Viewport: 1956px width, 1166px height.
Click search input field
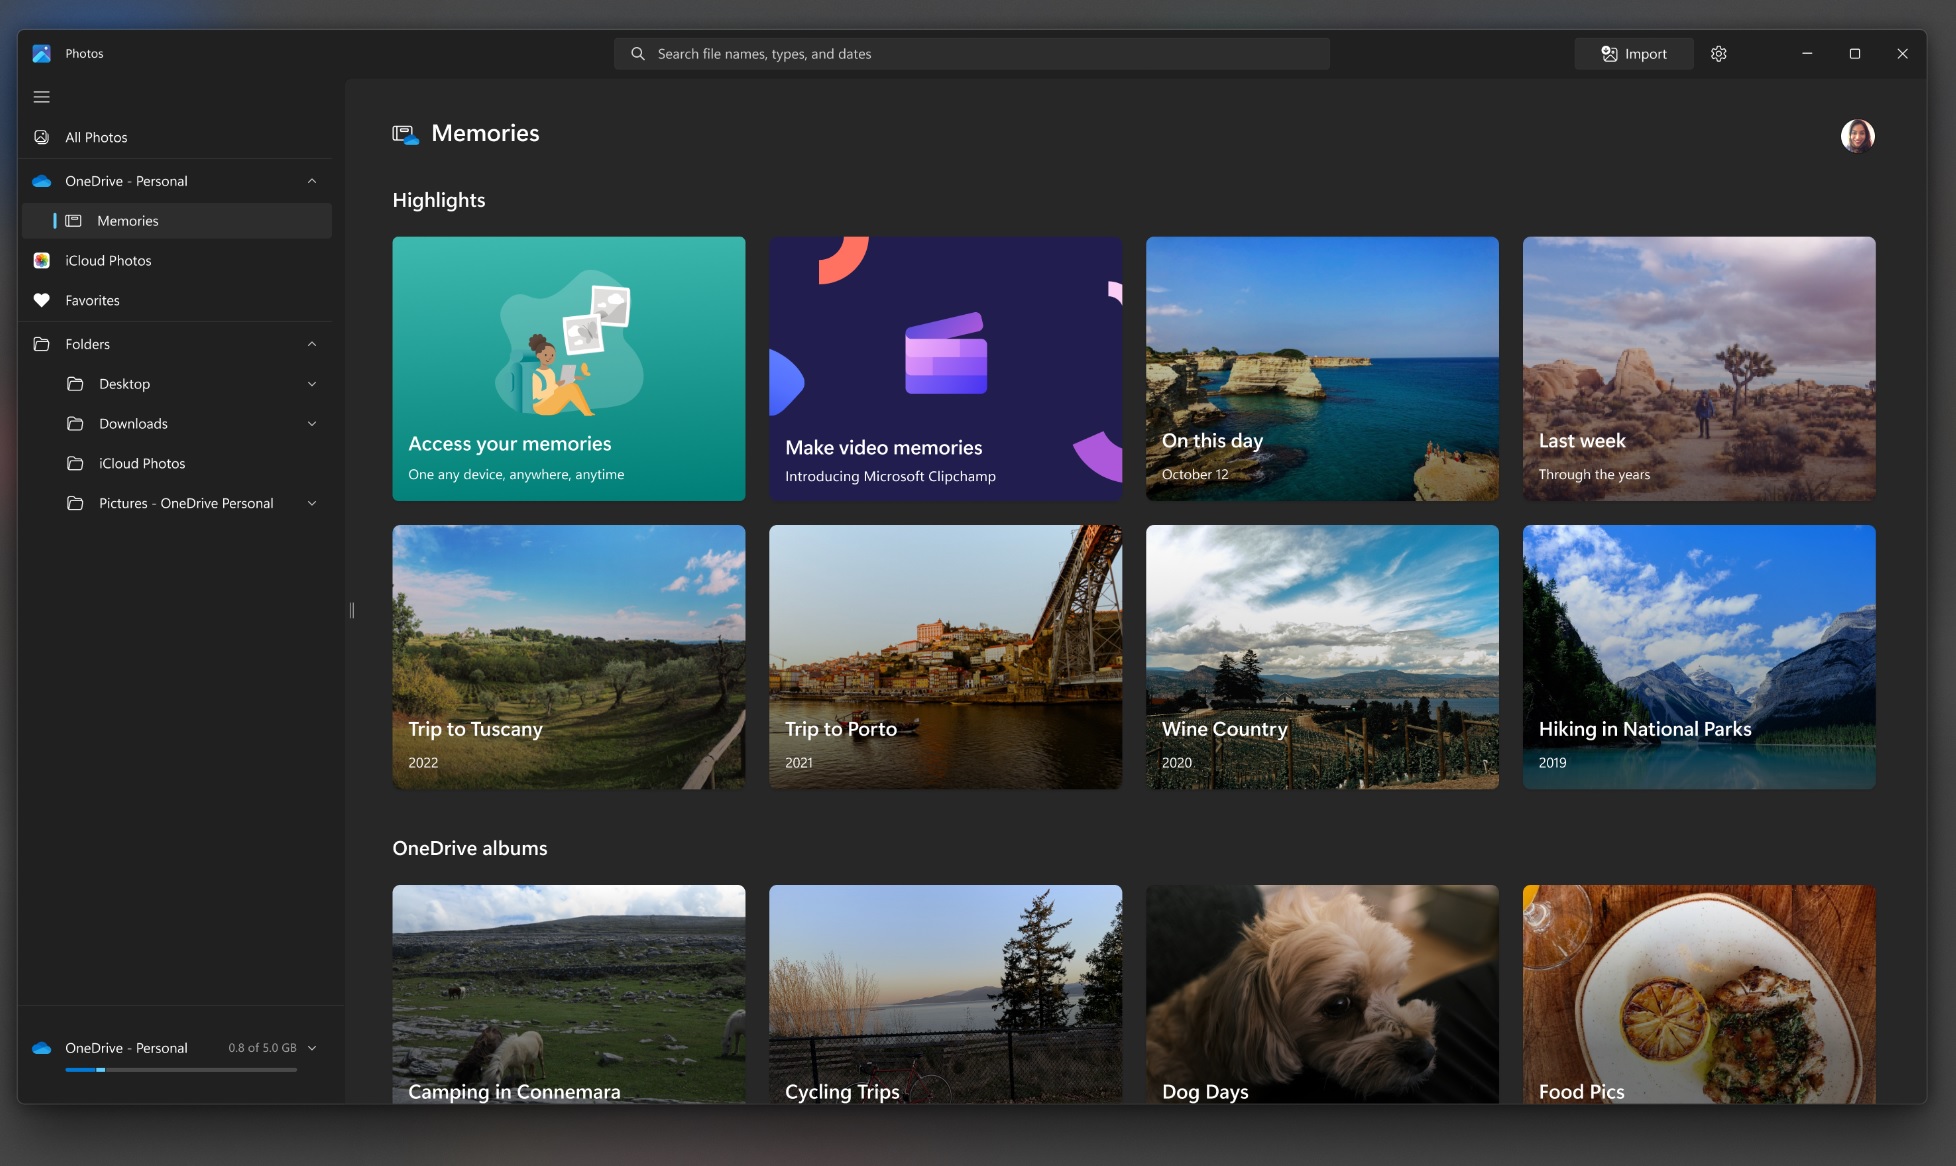click(x=972, y=53)
